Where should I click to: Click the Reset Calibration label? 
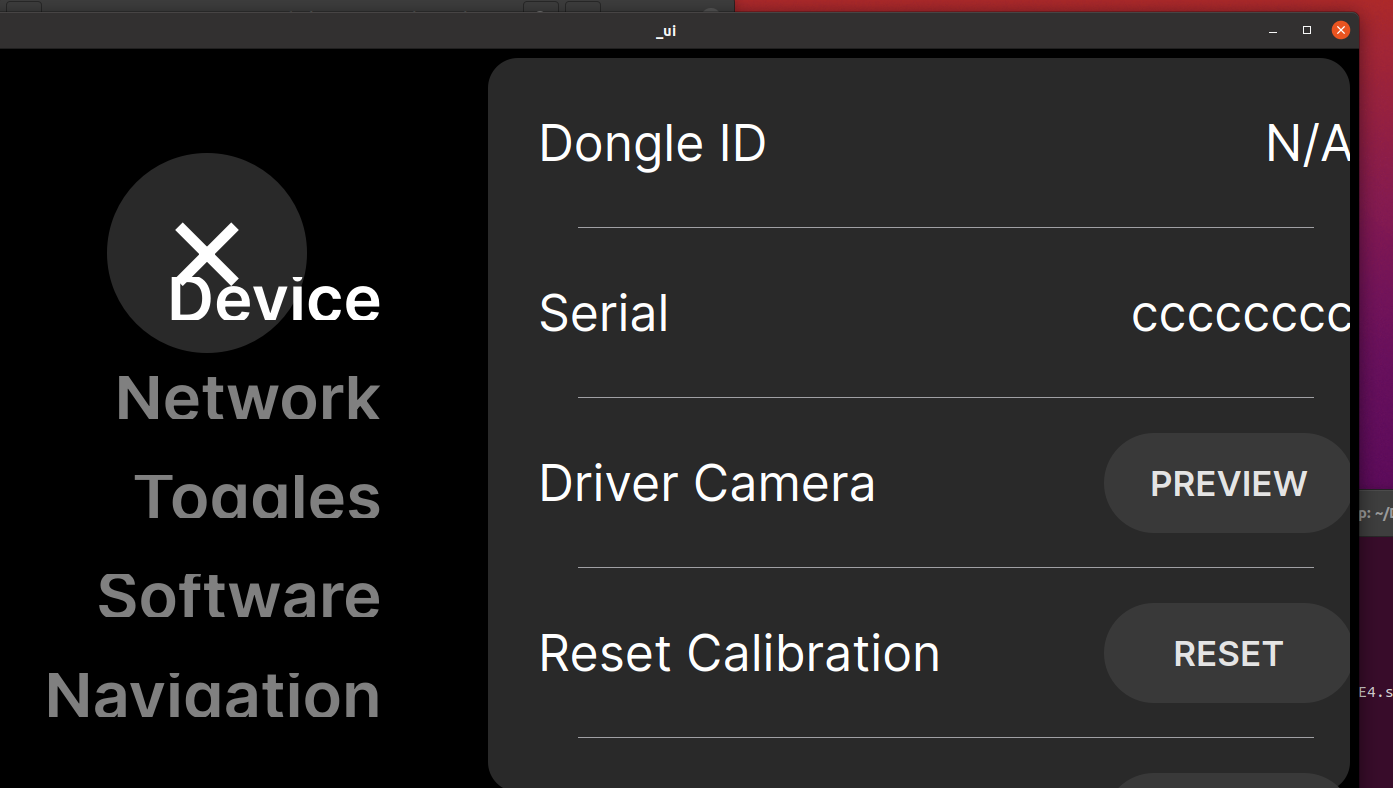[739, 652]
